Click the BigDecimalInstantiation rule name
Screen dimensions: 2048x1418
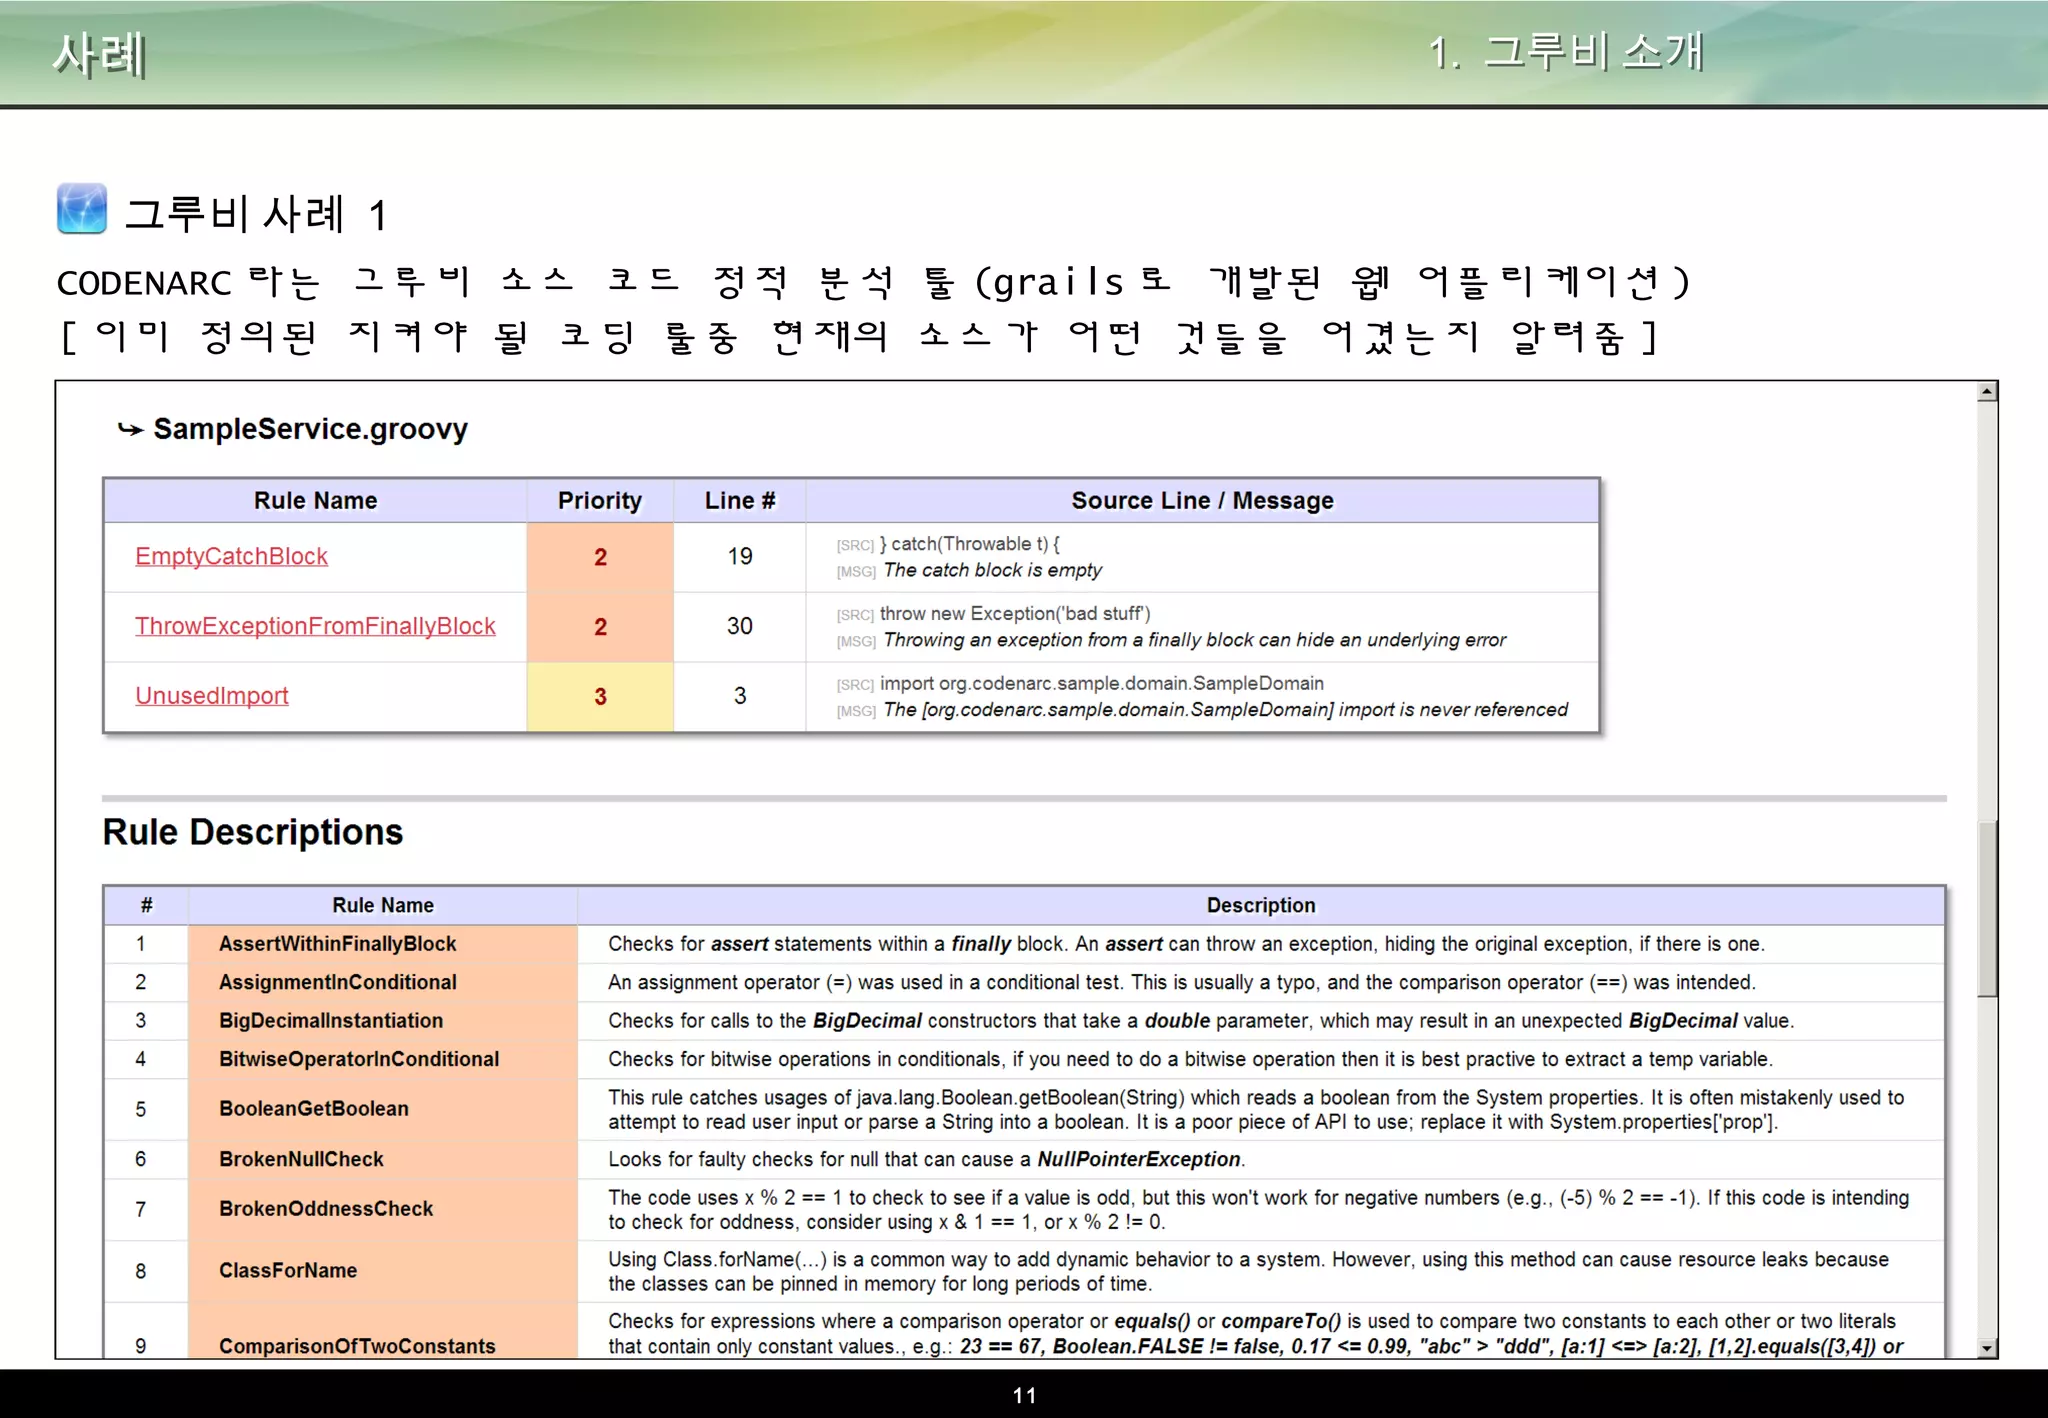(x=331, y=1021)
